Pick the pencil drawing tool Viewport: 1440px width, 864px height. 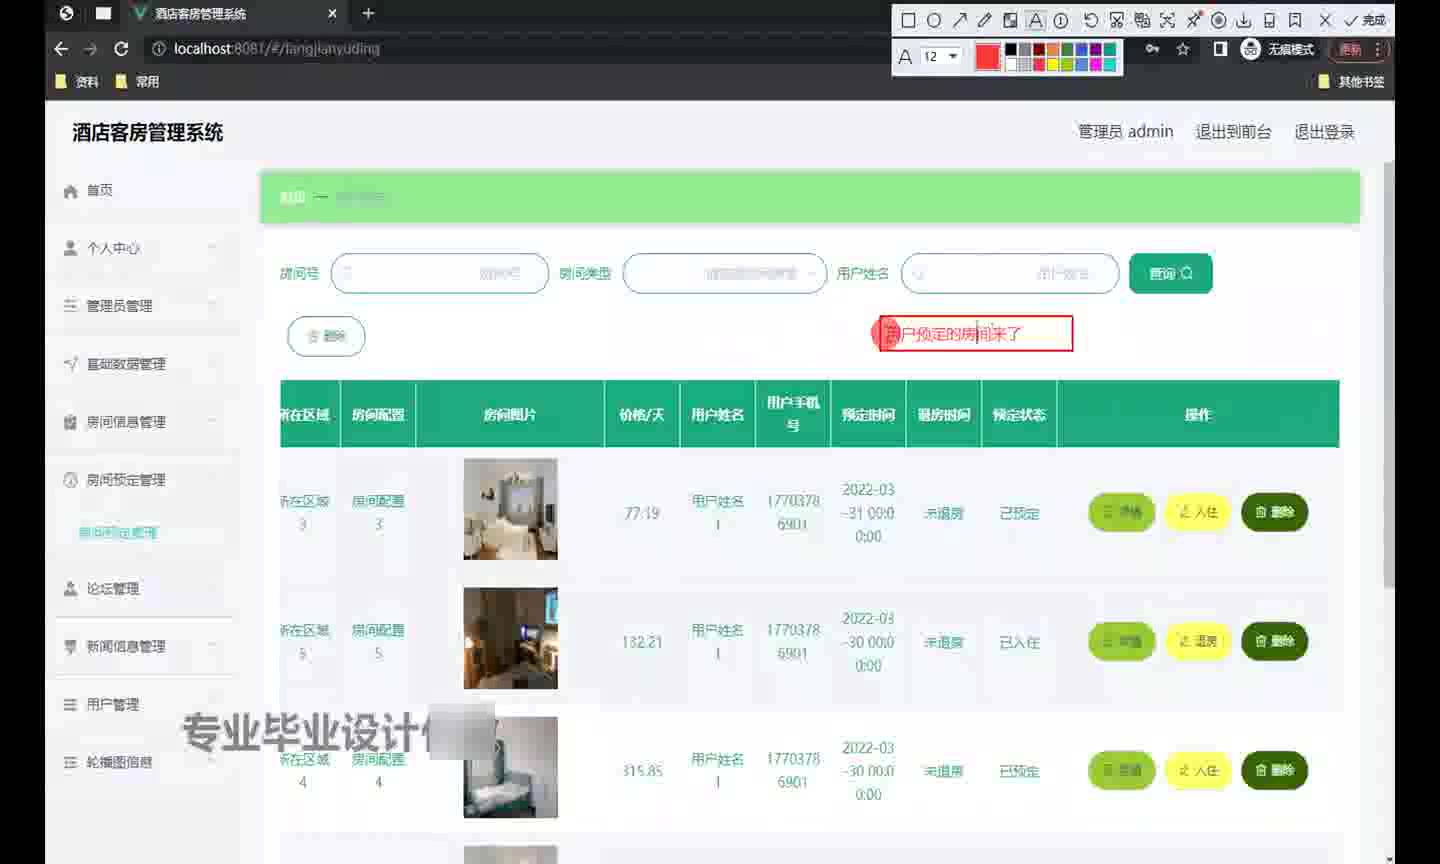click(985, 20)
